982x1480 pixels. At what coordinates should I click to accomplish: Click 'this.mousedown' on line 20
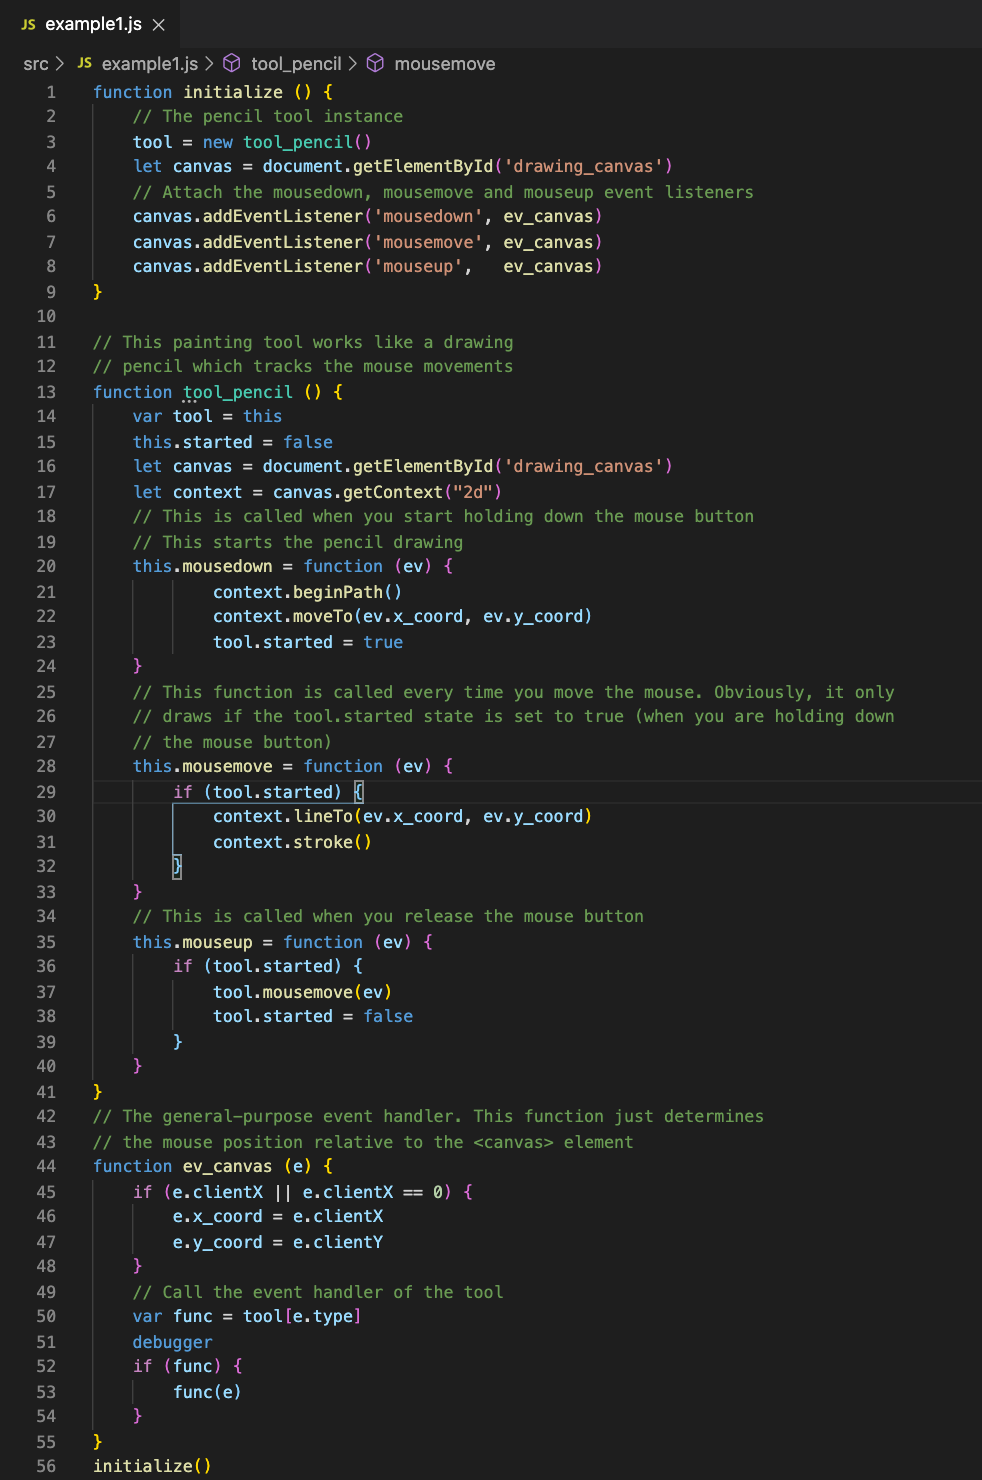click(x=203, y=566)
